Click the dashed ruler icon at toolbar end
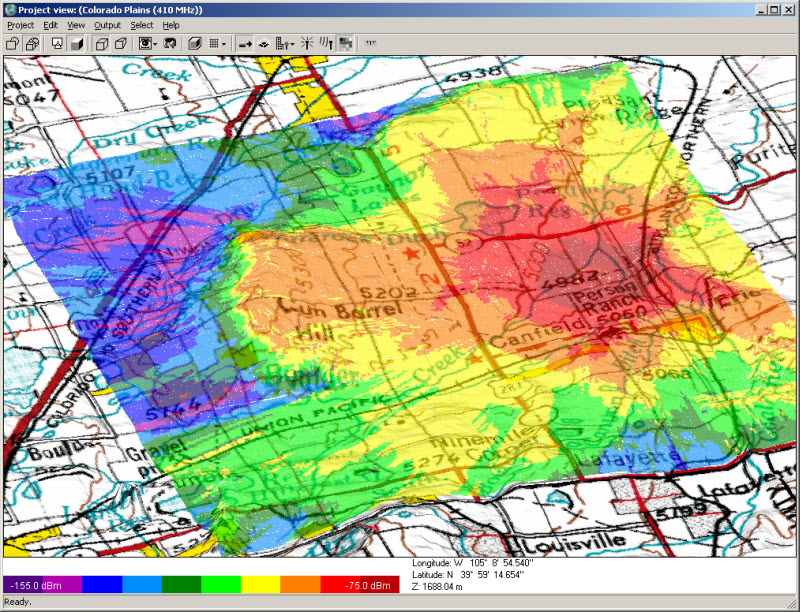Screen dimensions: 800x612 [371, 43]
